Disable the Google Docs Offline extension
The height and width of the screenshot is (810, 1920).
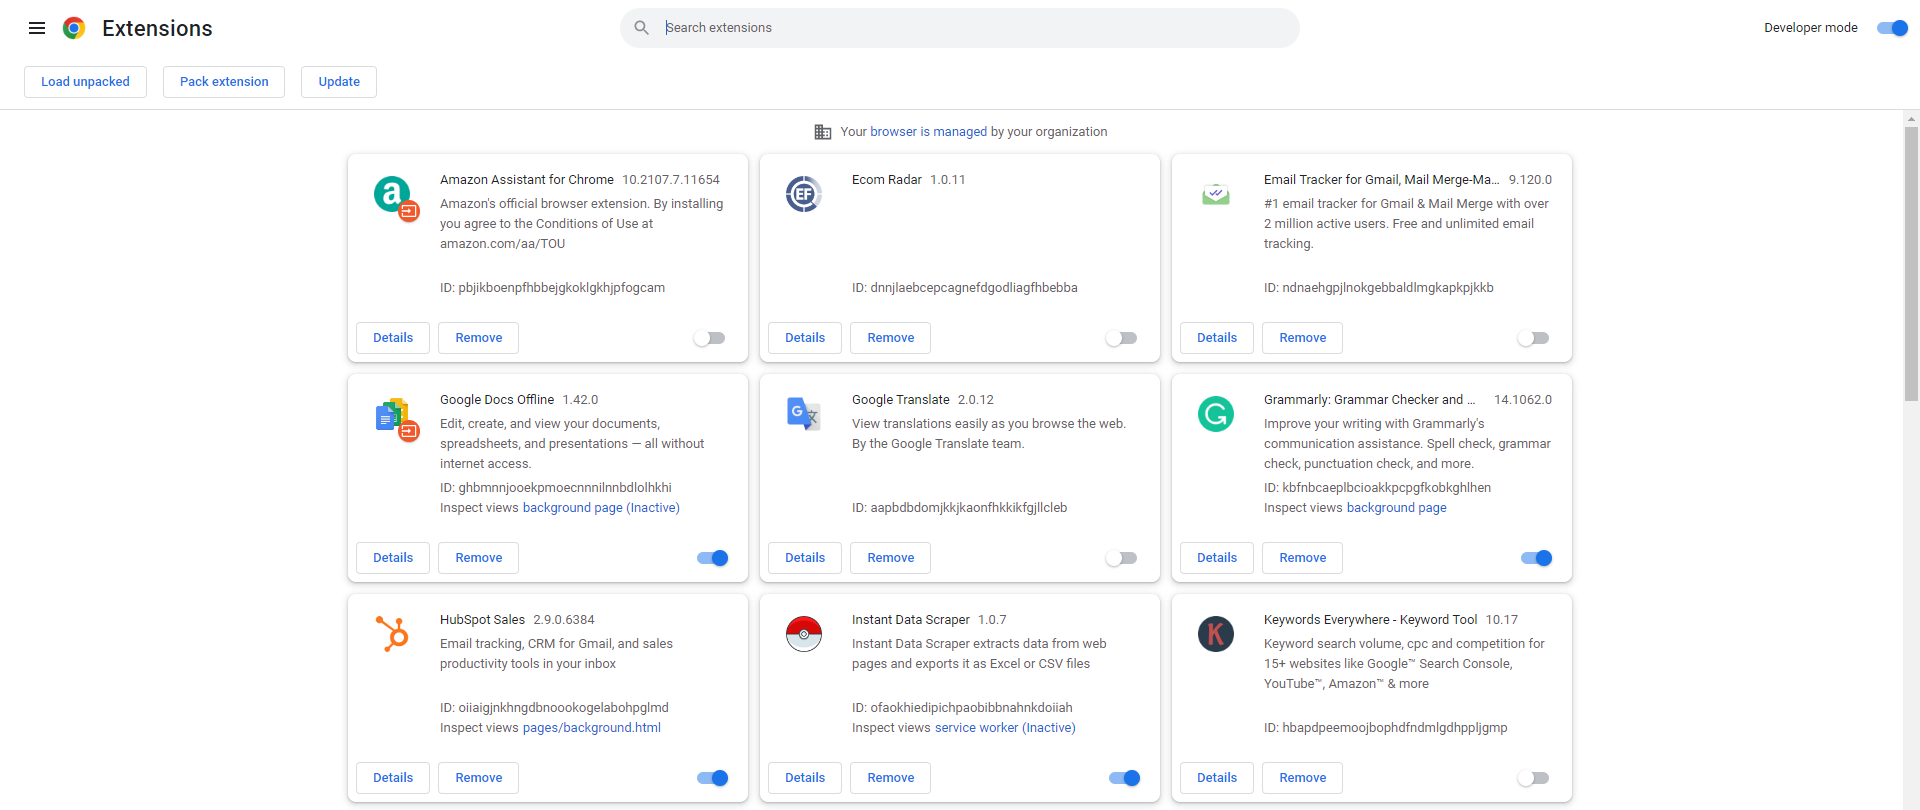pyautogui.click(x=713, y=558)
